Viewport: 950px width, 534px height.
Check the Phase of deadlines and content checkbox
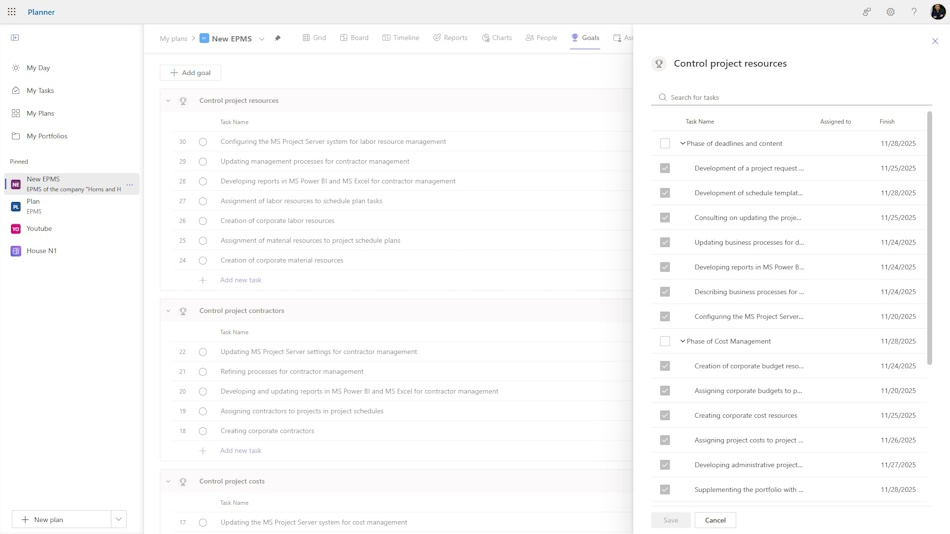tap(665, 144)
